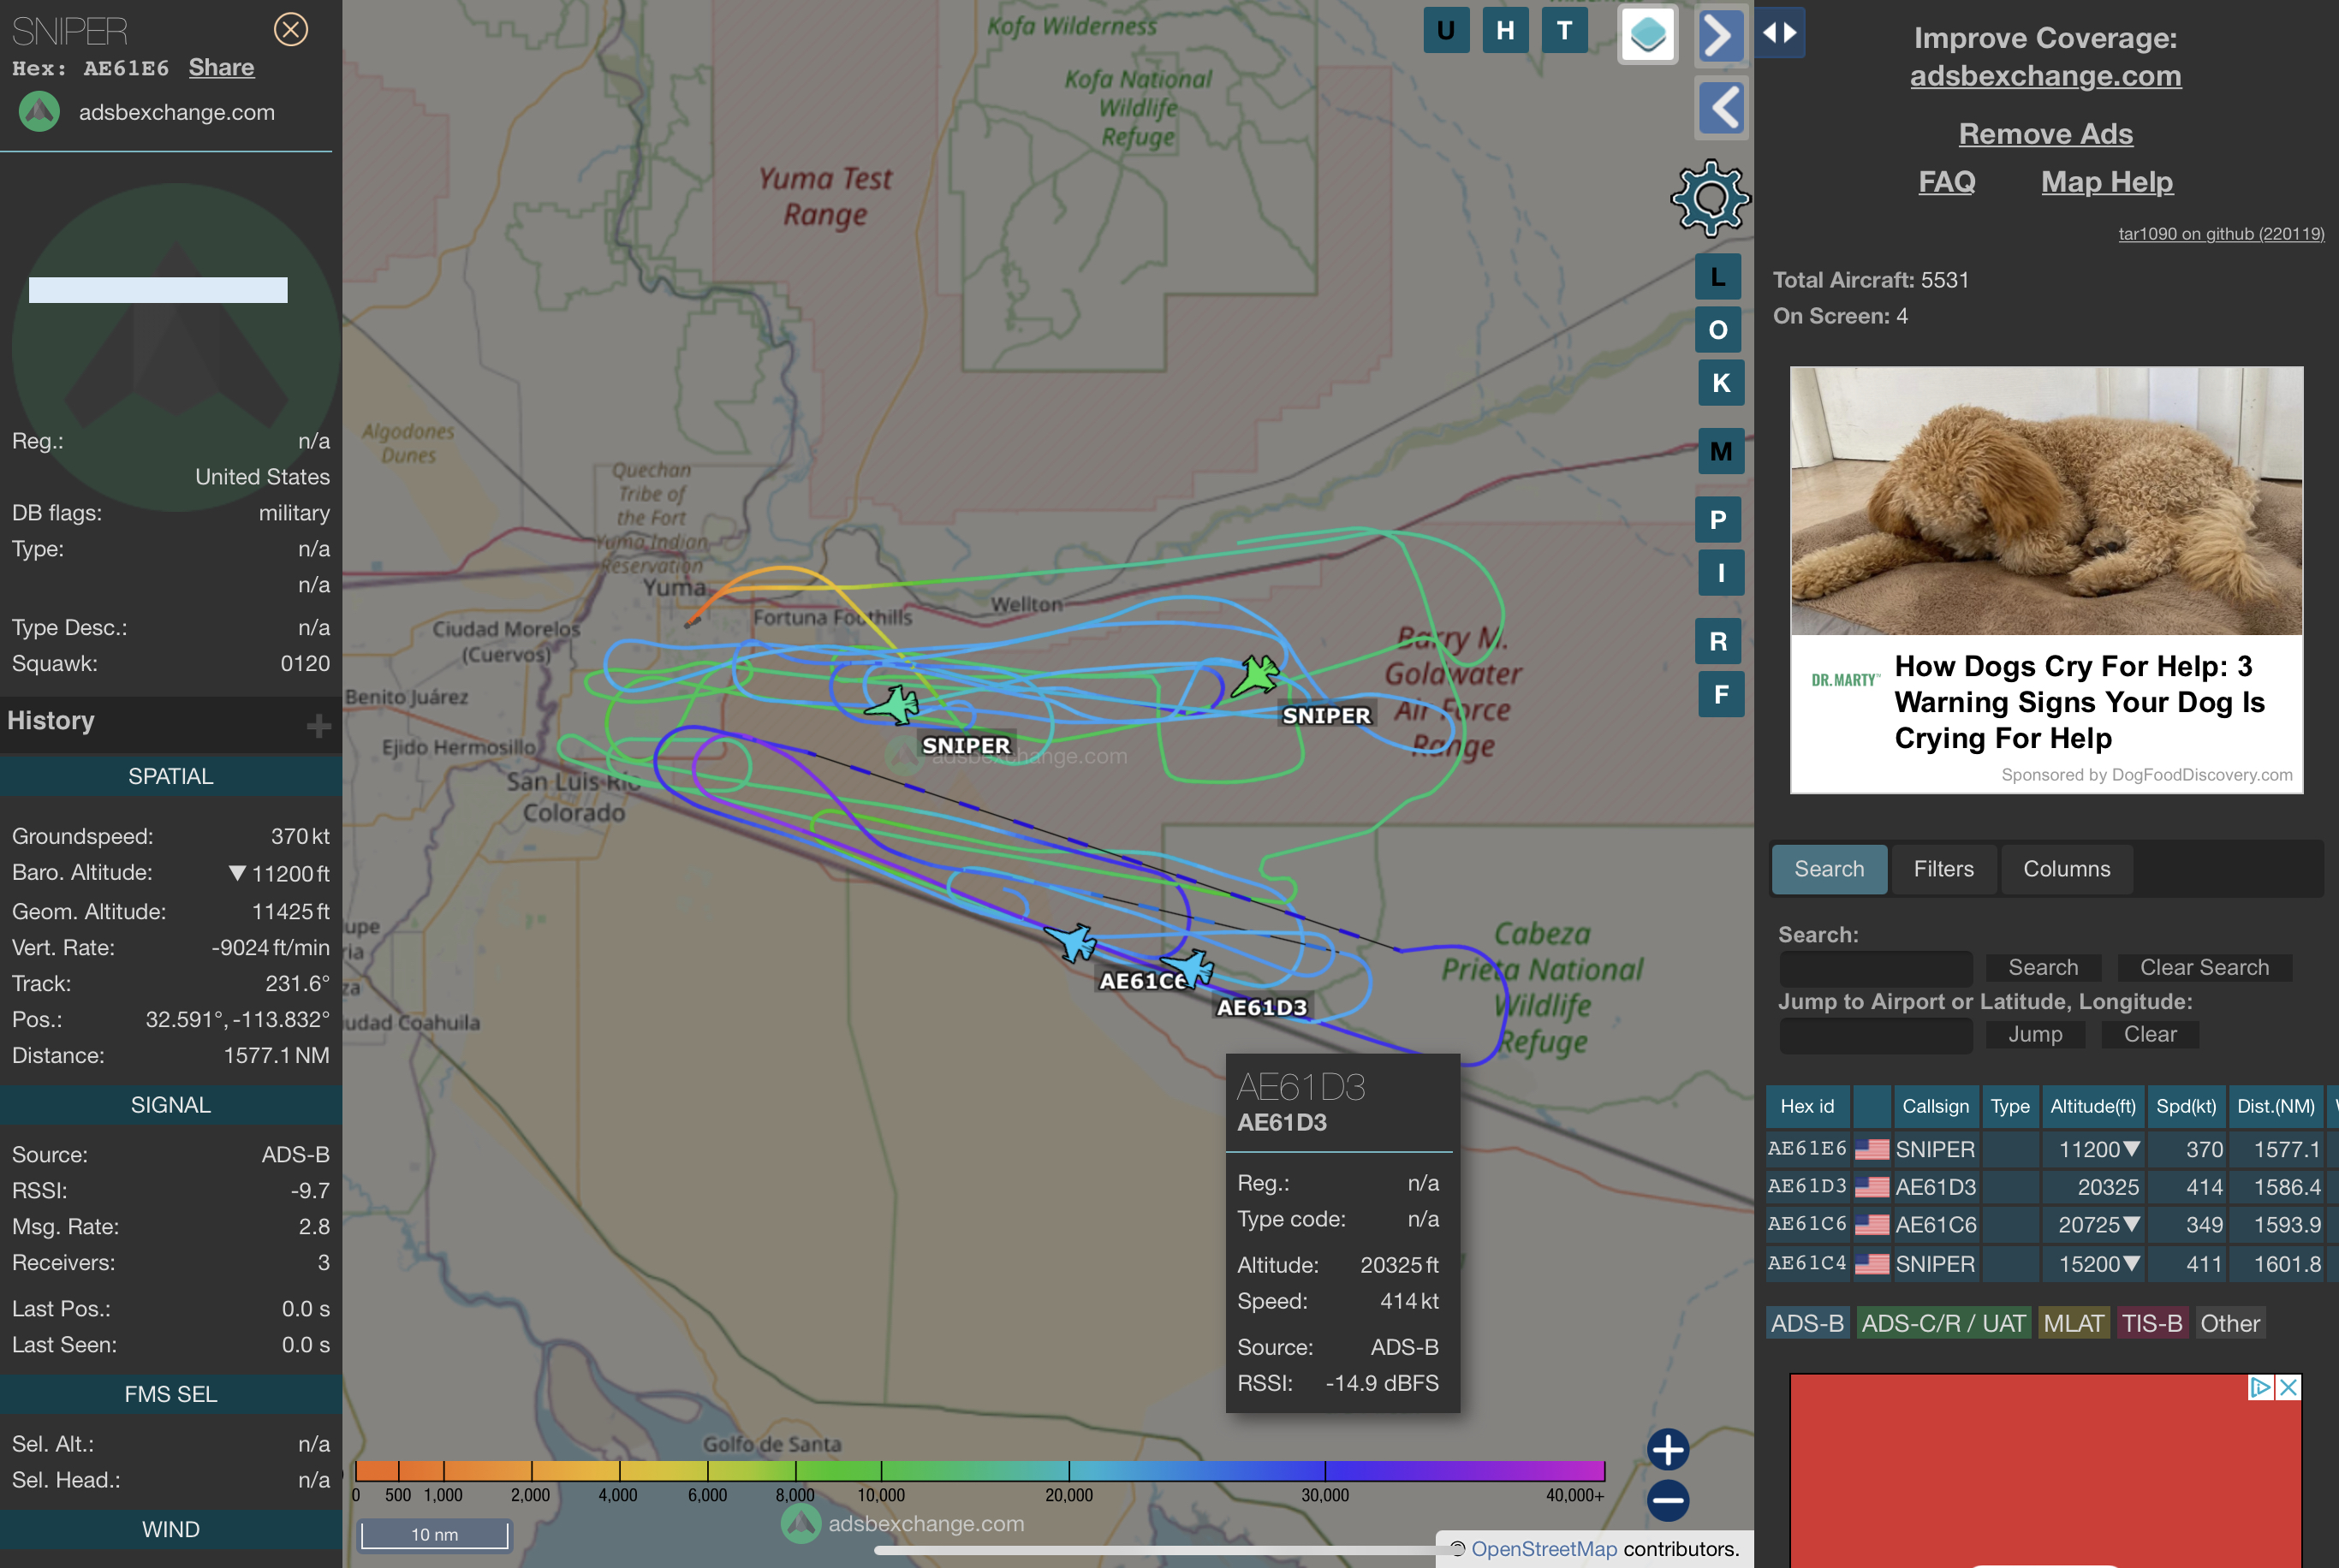Click the ADS-B source legend label
Image resolution: width=2339 pixels, height=1568 pixels.
1807,1324
